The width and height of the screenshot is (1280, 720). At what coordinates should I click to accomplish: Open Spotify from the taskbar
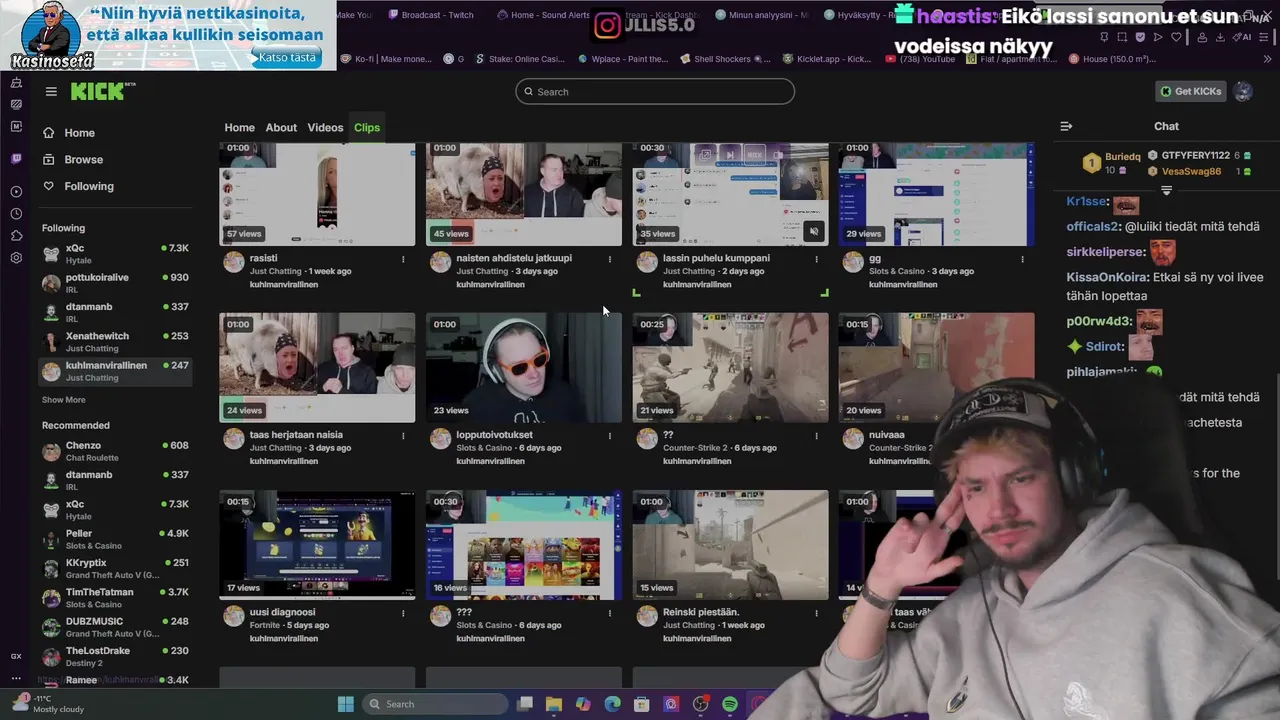tap(730, 704)
